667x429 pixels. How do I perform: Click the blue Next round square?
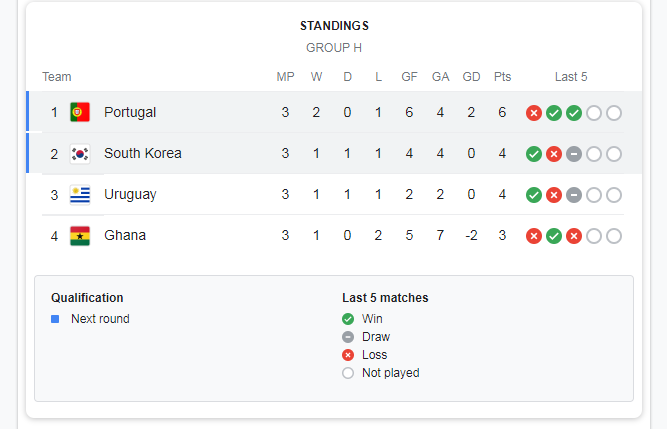tap(55, 319)
